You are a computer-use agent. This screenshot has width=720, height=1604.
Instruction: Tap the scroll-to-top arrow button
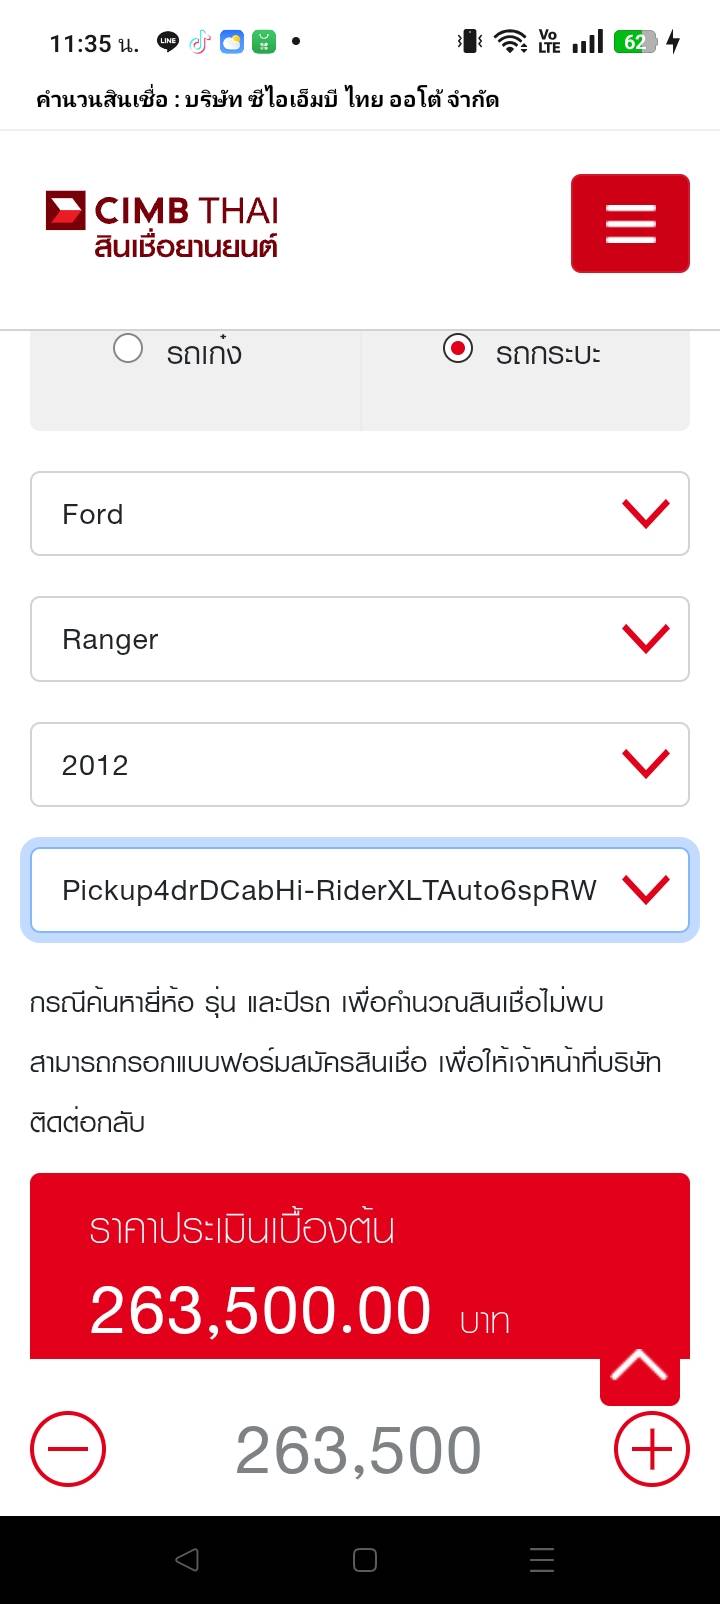(639, 1368)
